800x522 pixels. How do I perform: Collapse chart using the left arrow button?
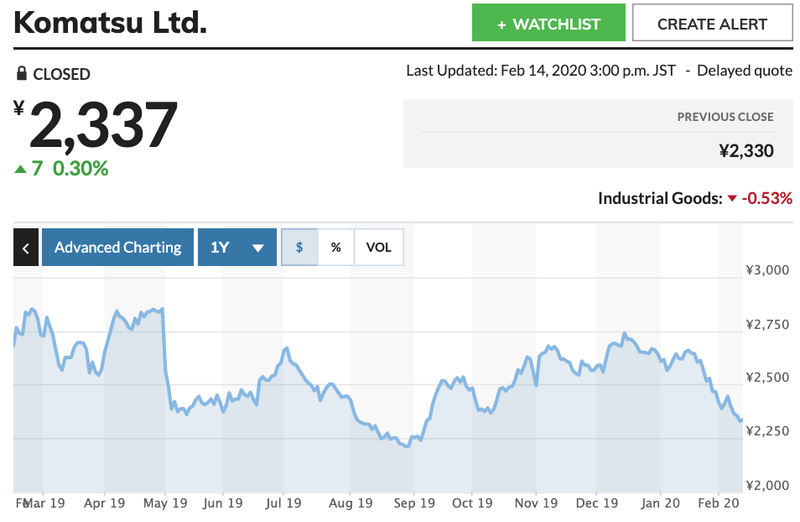26,247
